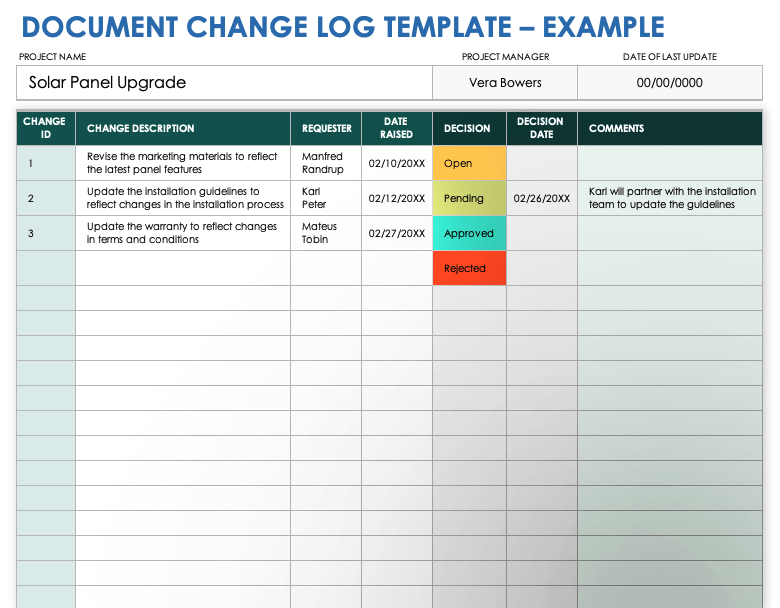Select the Mateus Tobin requester cell
This screenshot has width=780, height=608.
pyautogui.click(x=326, y=233)
